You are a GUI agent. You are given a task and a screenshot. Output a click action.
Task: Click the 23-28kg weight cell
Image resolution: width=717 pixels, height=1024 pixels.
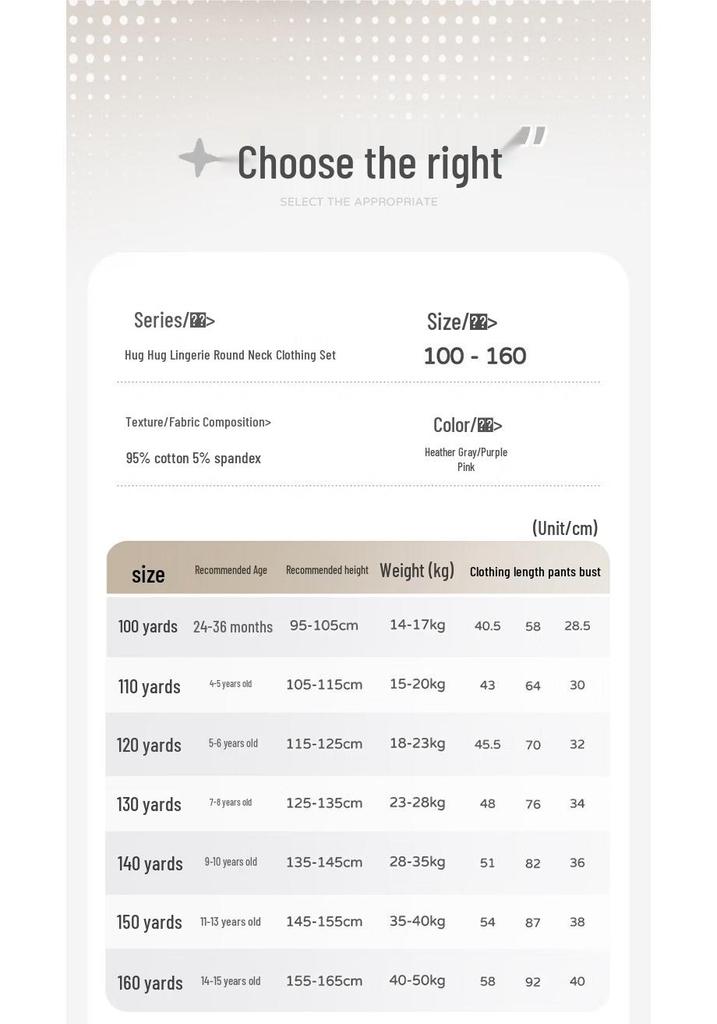[x=417, y=803]
